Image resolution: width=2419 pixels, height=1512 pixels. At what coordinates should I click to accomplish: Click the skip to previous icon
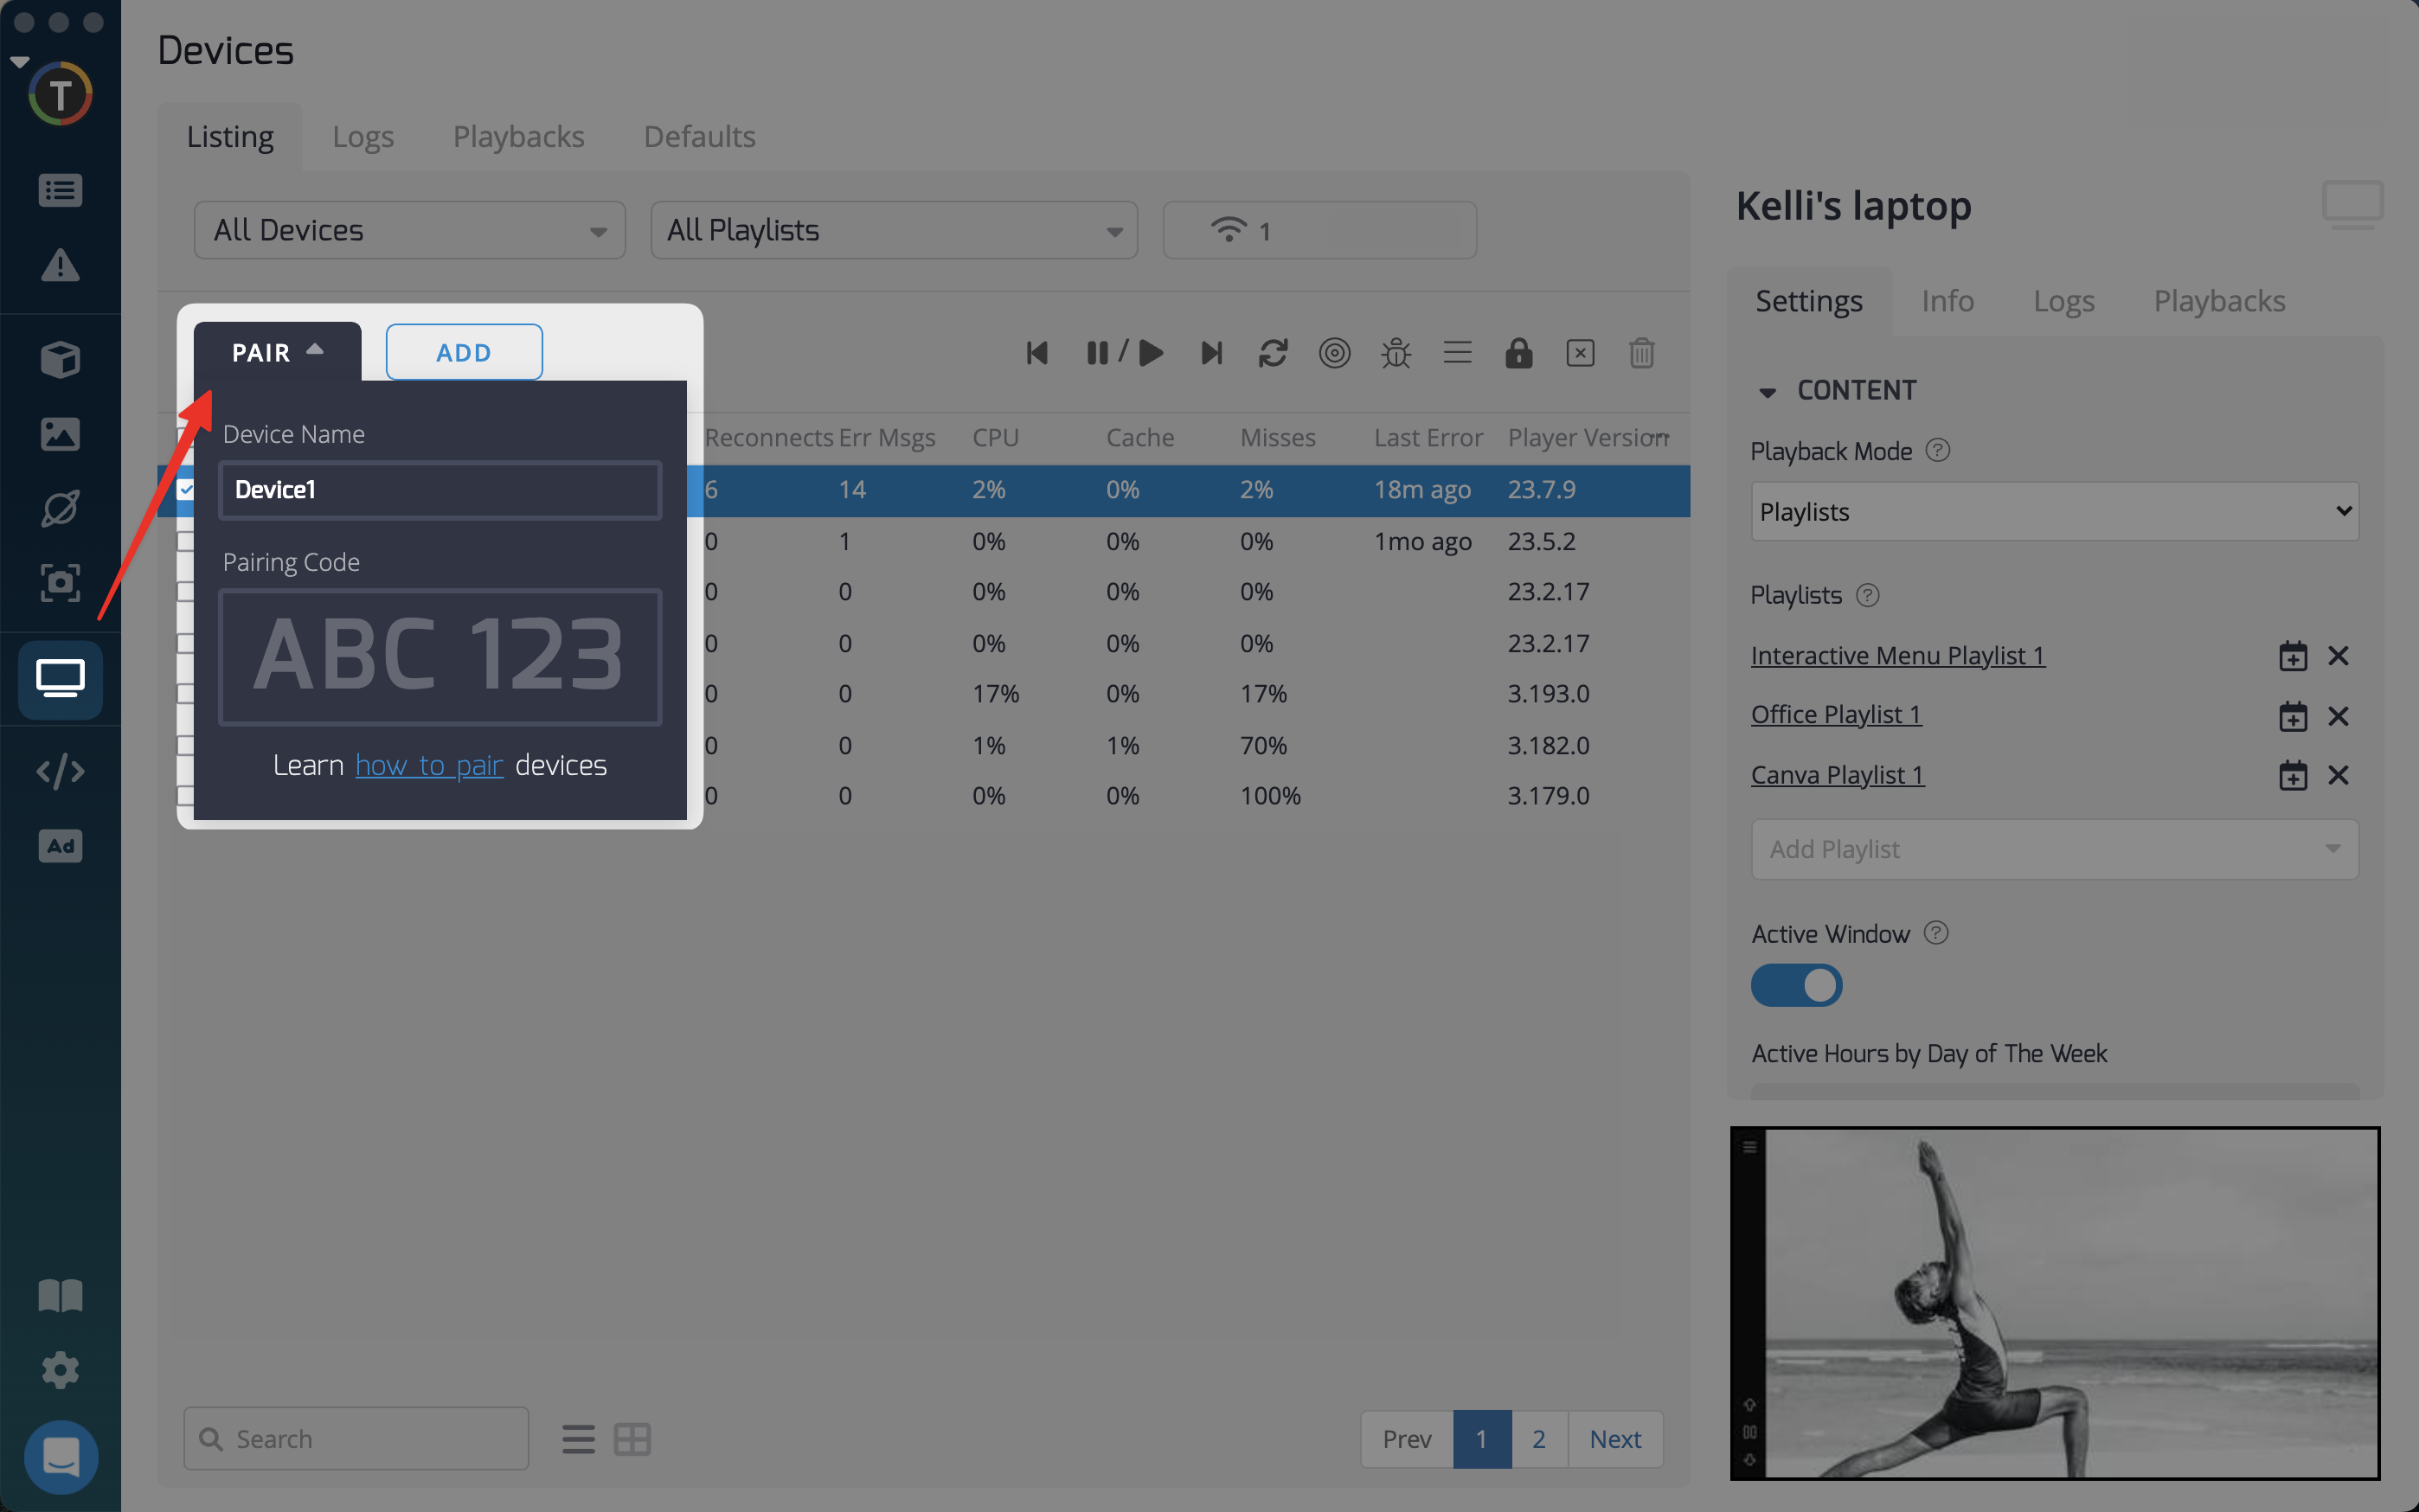pos(1037,353)
